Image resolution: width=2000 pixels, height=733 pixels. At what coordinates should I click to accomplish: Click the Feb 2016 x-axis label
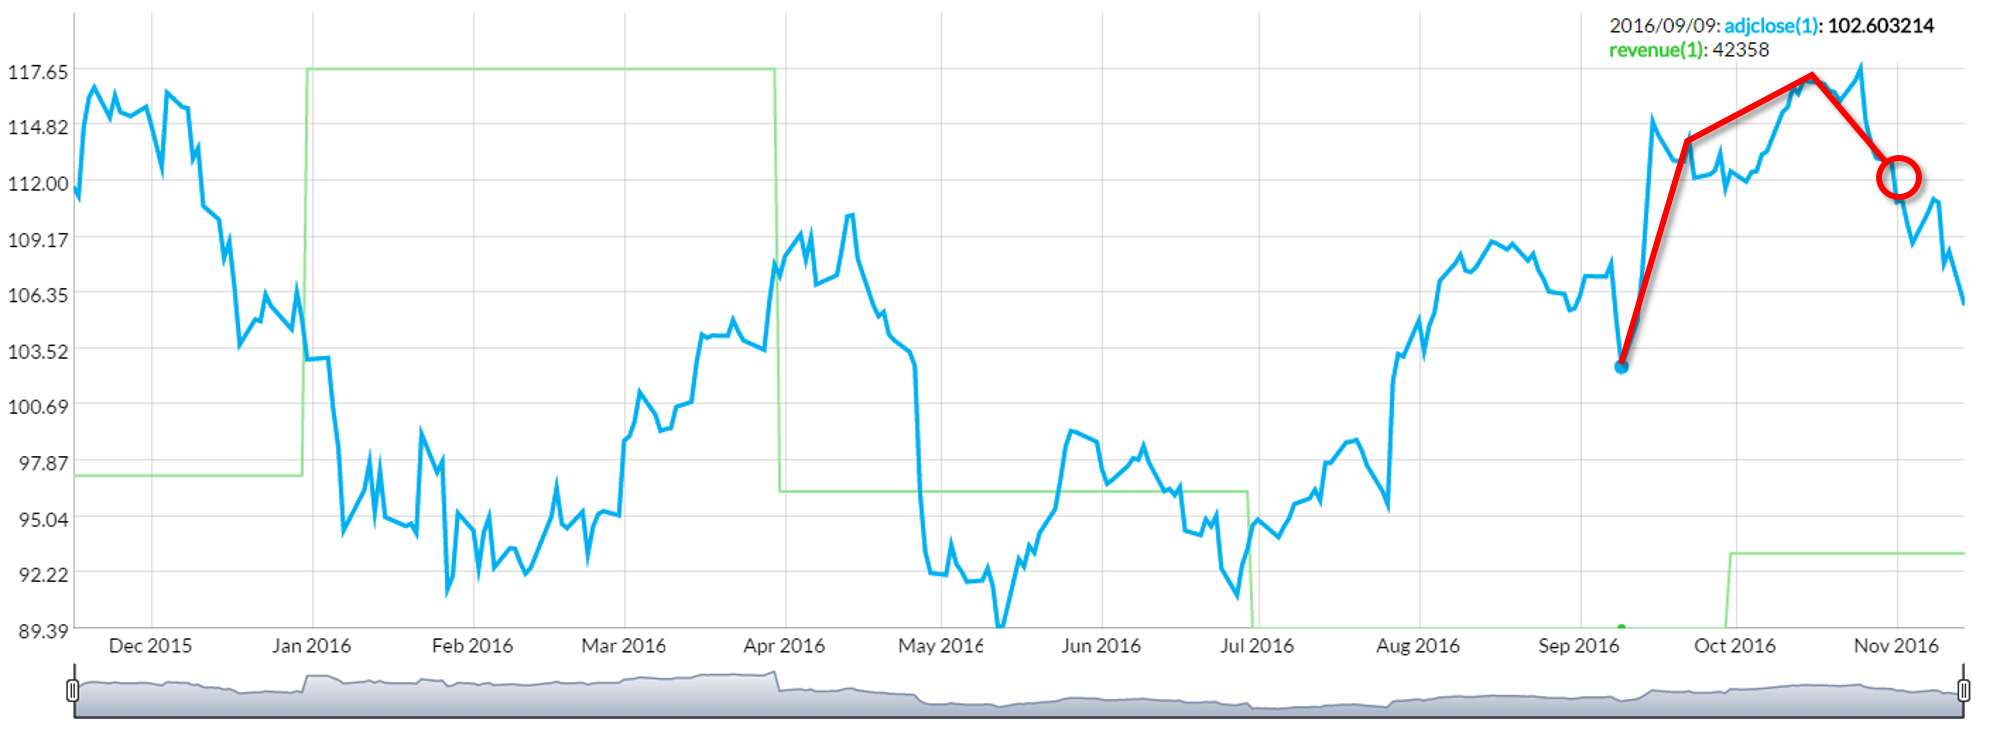pyautogui.click(x=472, y=646)
